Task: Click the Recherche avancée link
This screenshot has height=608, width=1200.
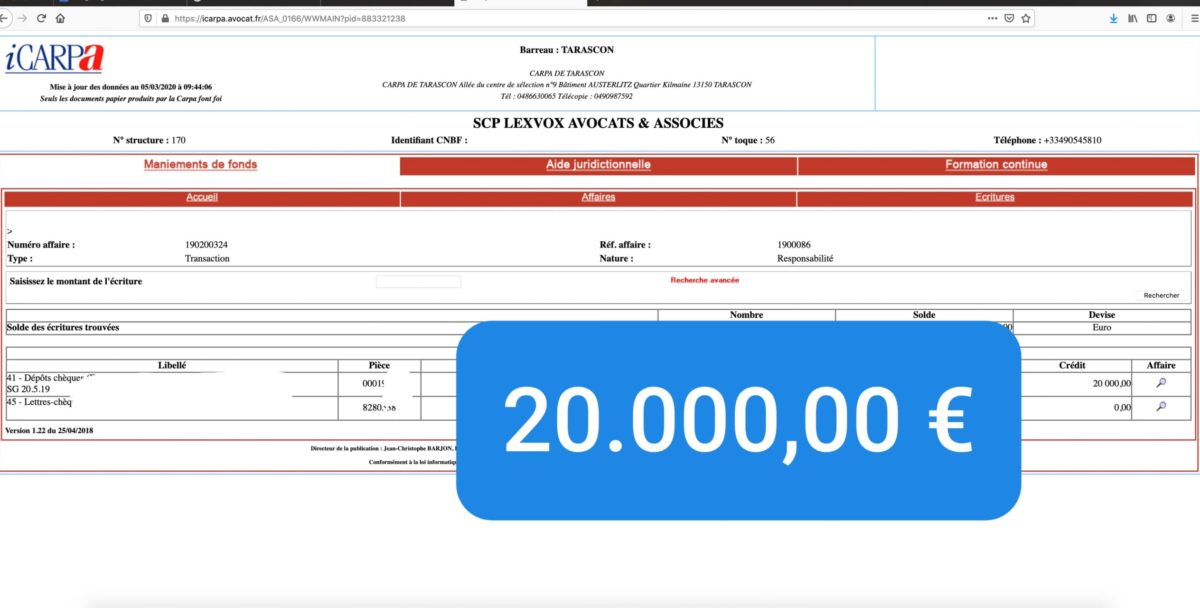Action: [704, 280]
